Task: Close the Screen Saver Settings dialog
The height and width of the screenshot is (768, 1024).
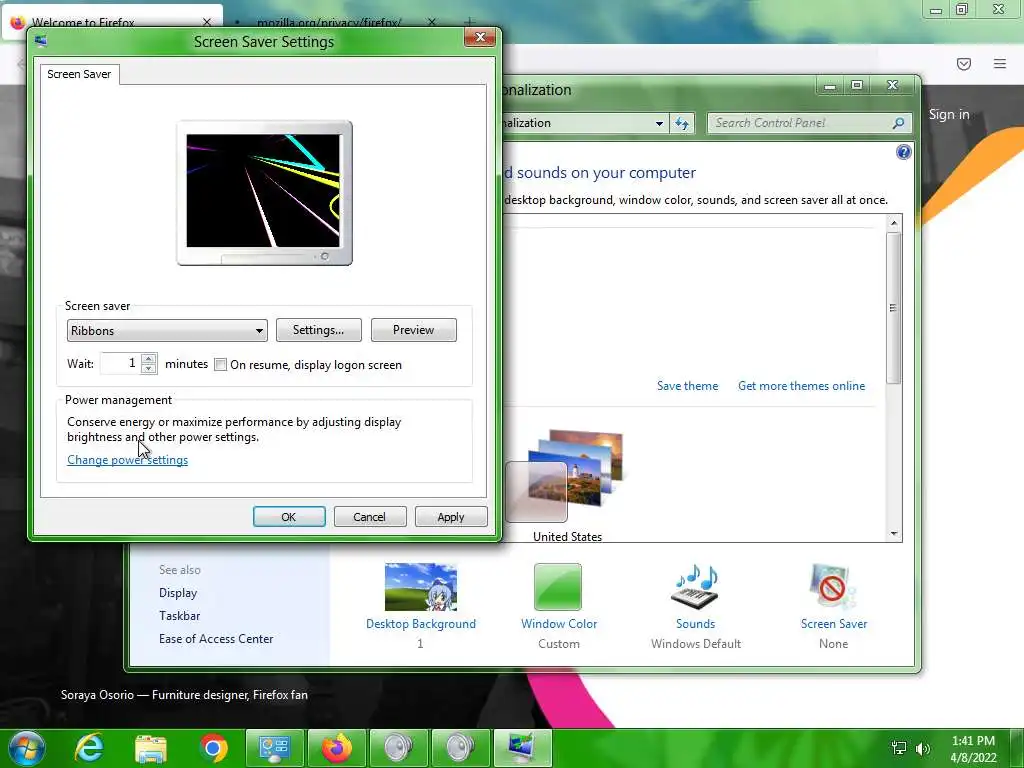Action: [x=479, y=37]
